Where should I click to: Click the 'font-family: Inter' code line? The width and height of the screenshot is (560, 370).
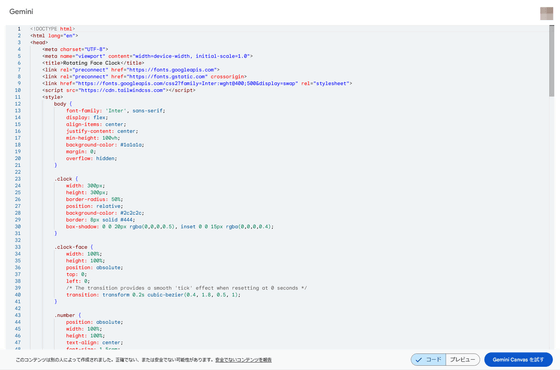[x=115, y=111]
